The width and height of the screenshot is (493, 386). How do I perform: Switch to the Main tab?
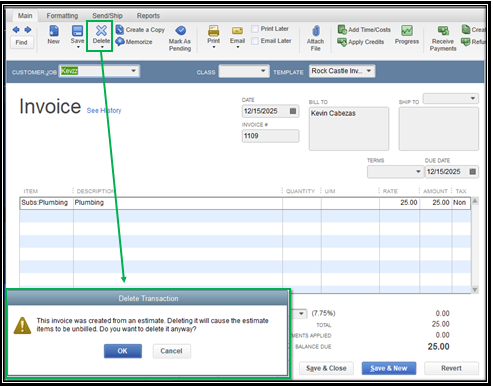[25, 16]
